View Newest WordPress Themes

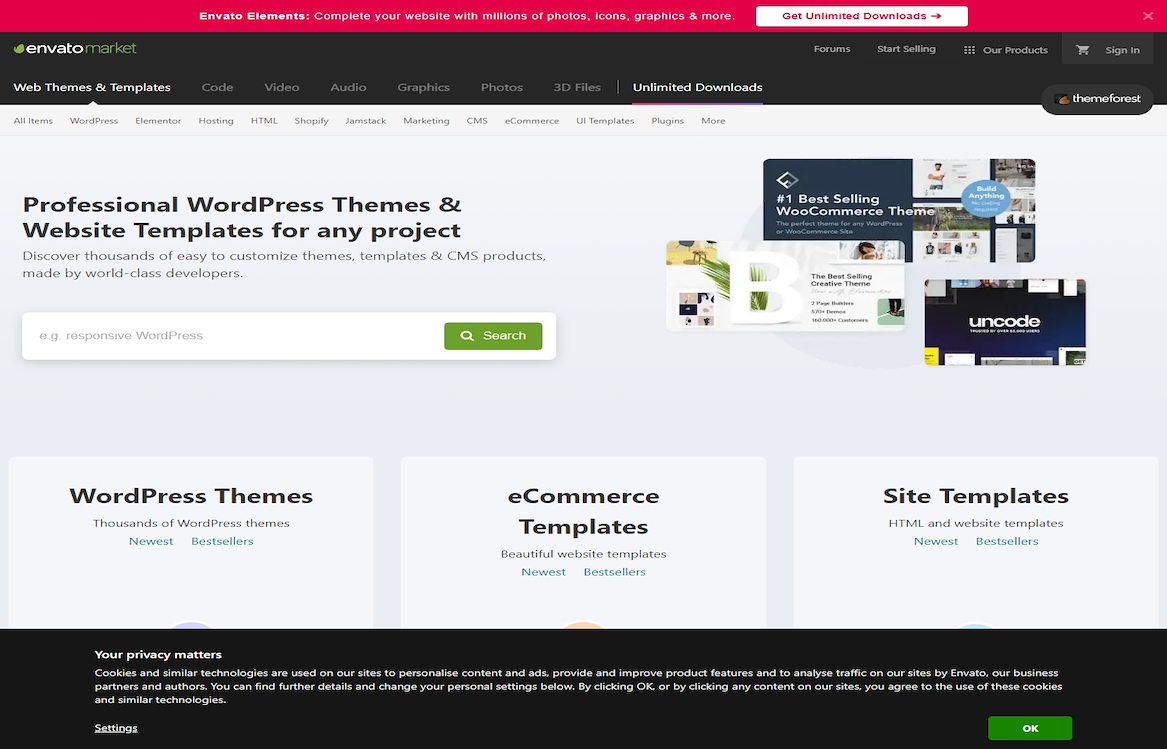[151, 541]
